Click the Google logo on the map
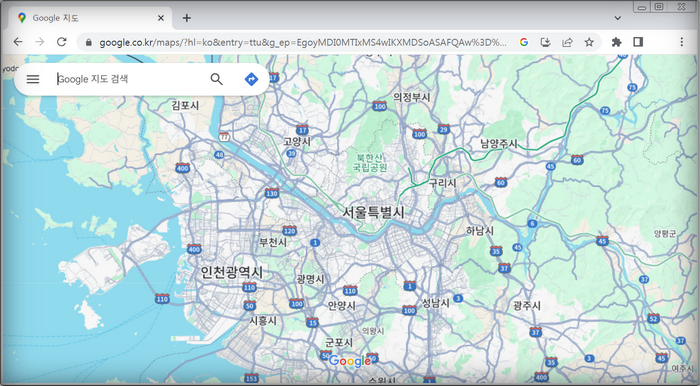Viewport: 700px width, 386px height. click(350, 361)
